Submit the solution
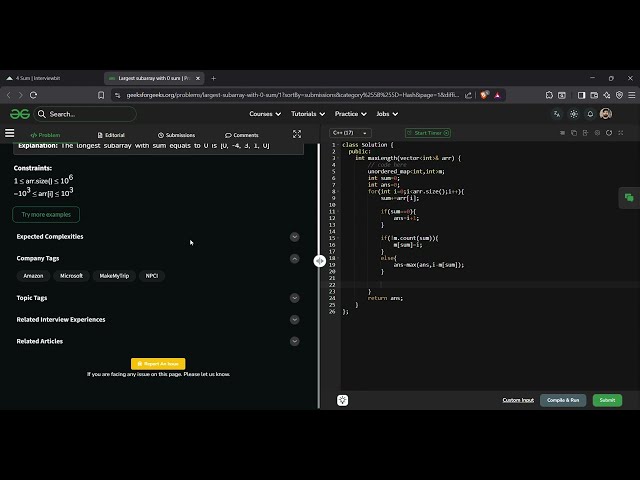Viewport: 640px width, 480px height. pyautogui.click(x=607, y=400)
